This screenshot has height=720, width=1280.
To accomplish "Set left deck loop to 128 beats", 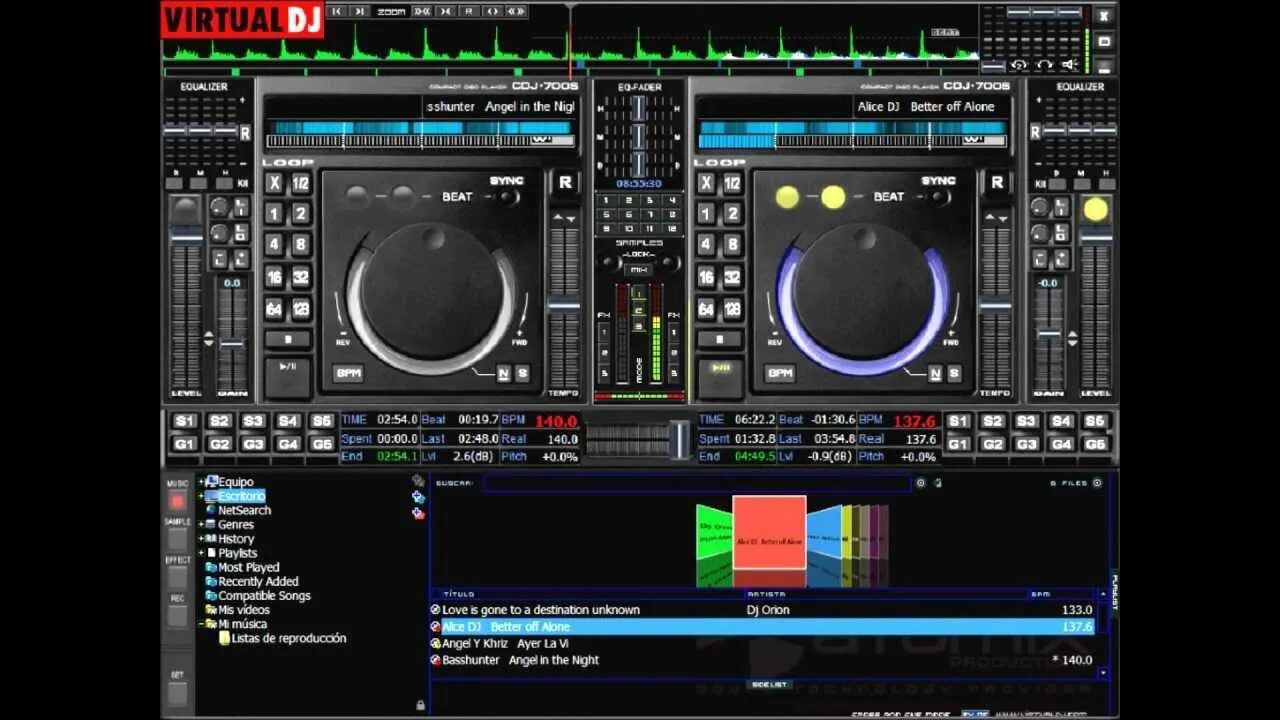I will pos(300,309).
